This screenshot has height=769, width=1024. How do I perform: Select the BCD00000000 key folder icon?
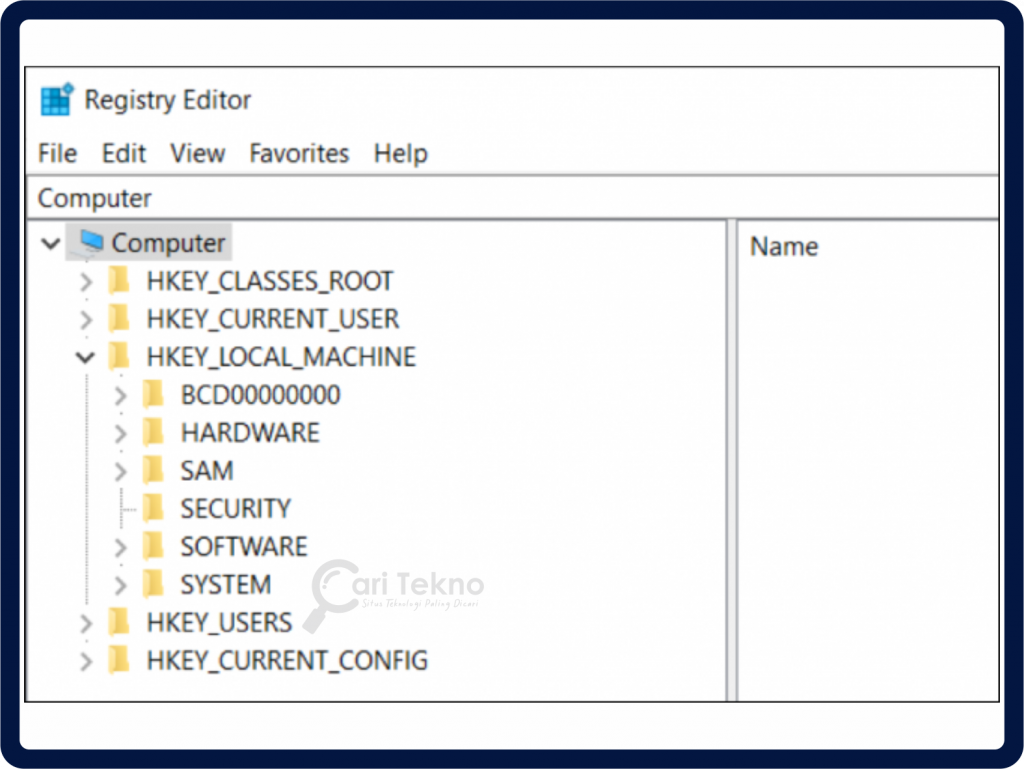pos(155,395)
